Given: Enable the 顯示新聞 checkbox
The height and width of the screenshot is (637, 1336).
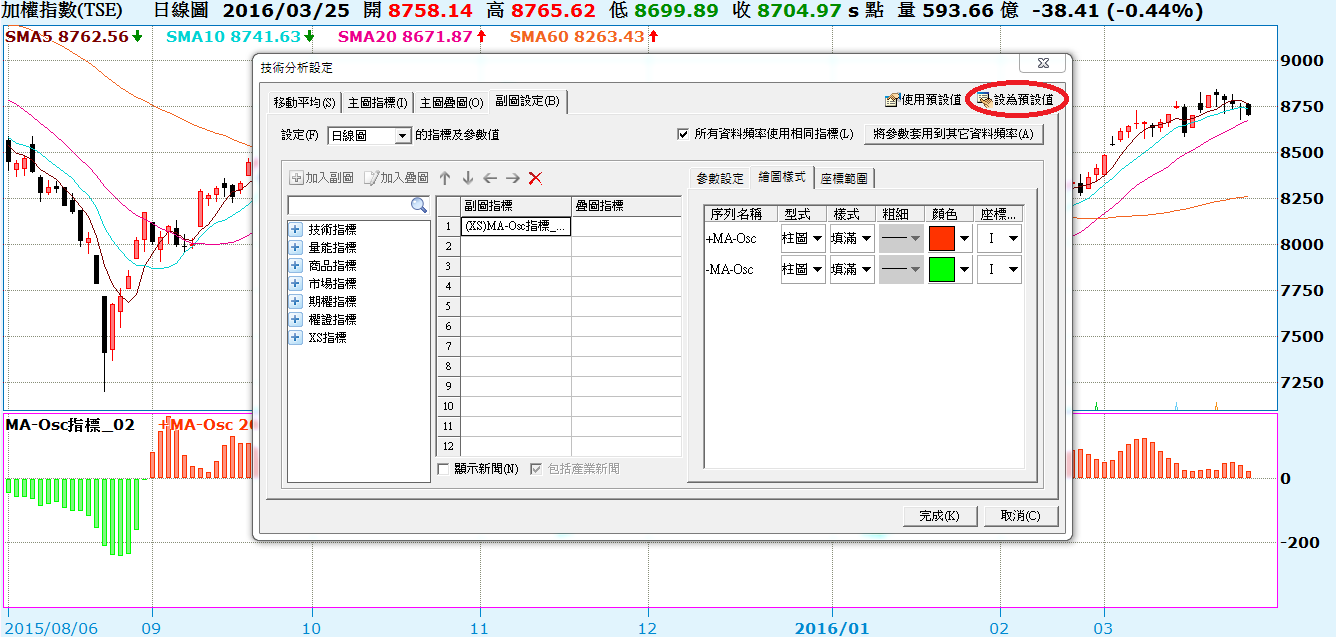Looking at the screenshot, I should (x=445, y=469).
